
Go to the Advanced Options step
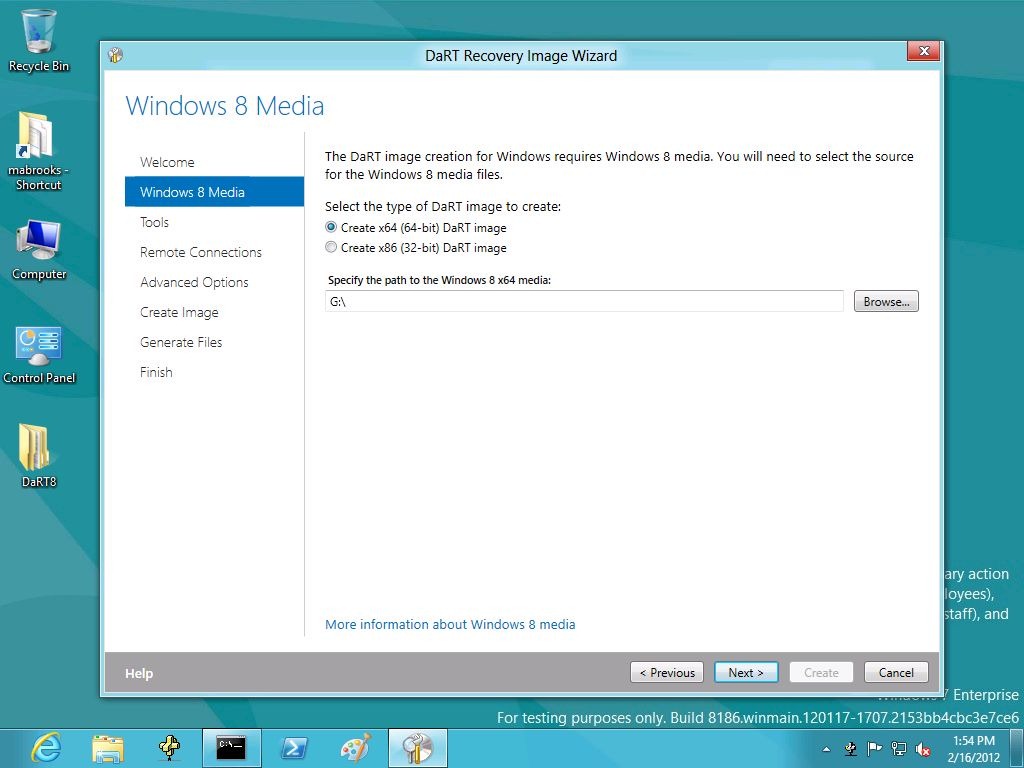click(x=194, y=282)
